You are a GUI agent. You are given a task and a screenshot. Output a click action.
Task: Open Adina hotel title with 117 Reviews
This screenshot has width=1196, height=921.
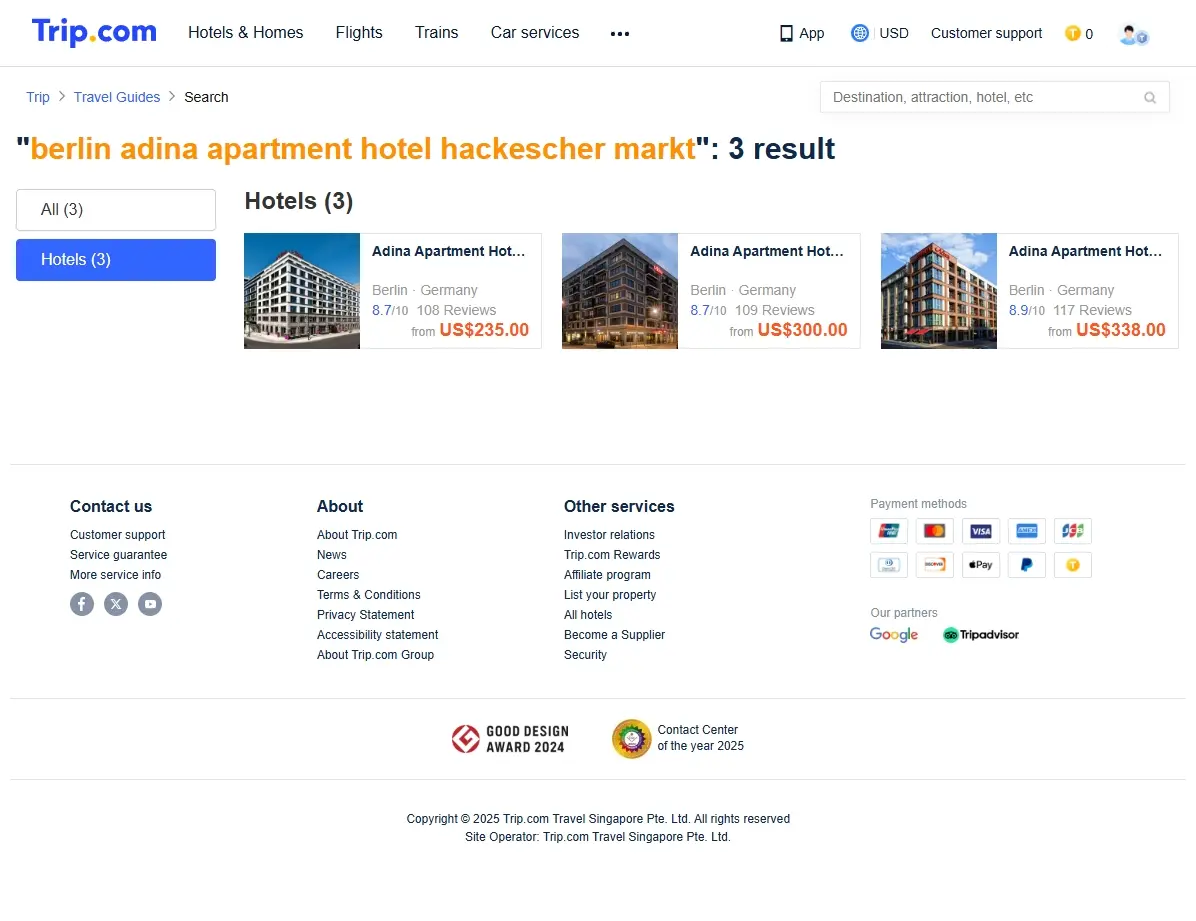1085,252
